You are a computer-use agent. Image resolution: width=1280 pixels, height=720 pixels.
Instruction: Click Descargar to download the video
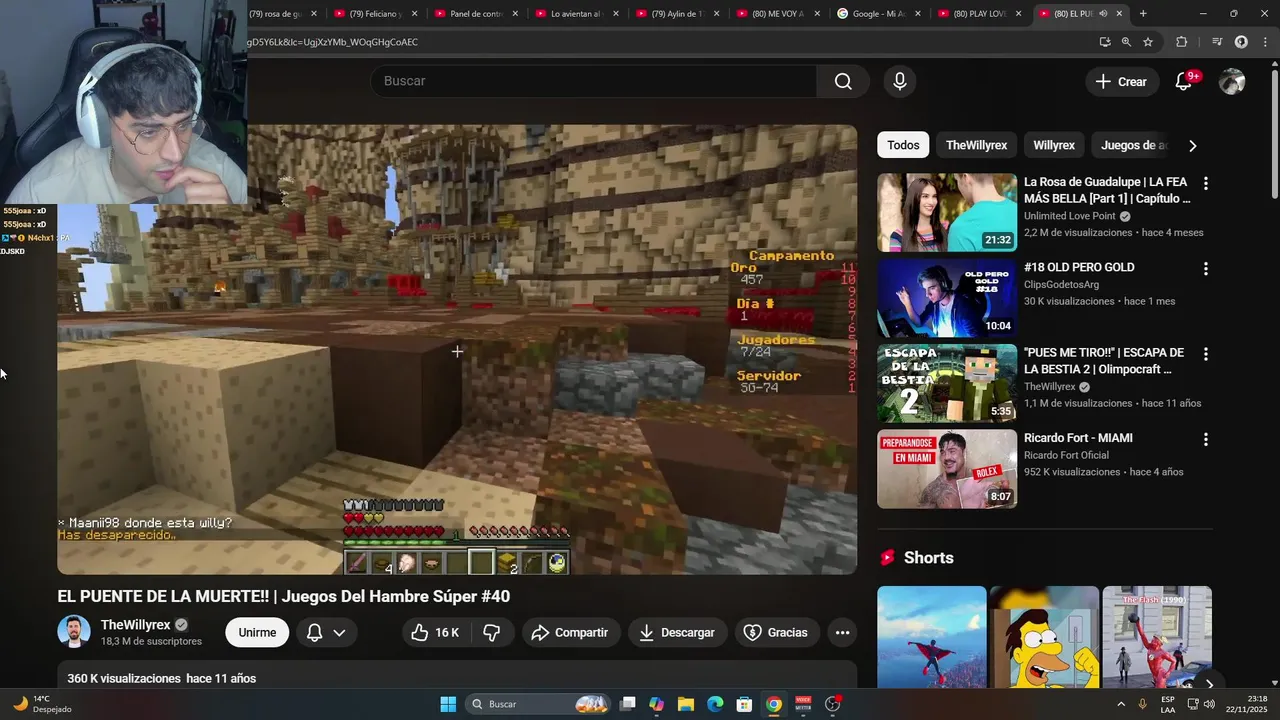pyautogui.click(x=678, y=632)
